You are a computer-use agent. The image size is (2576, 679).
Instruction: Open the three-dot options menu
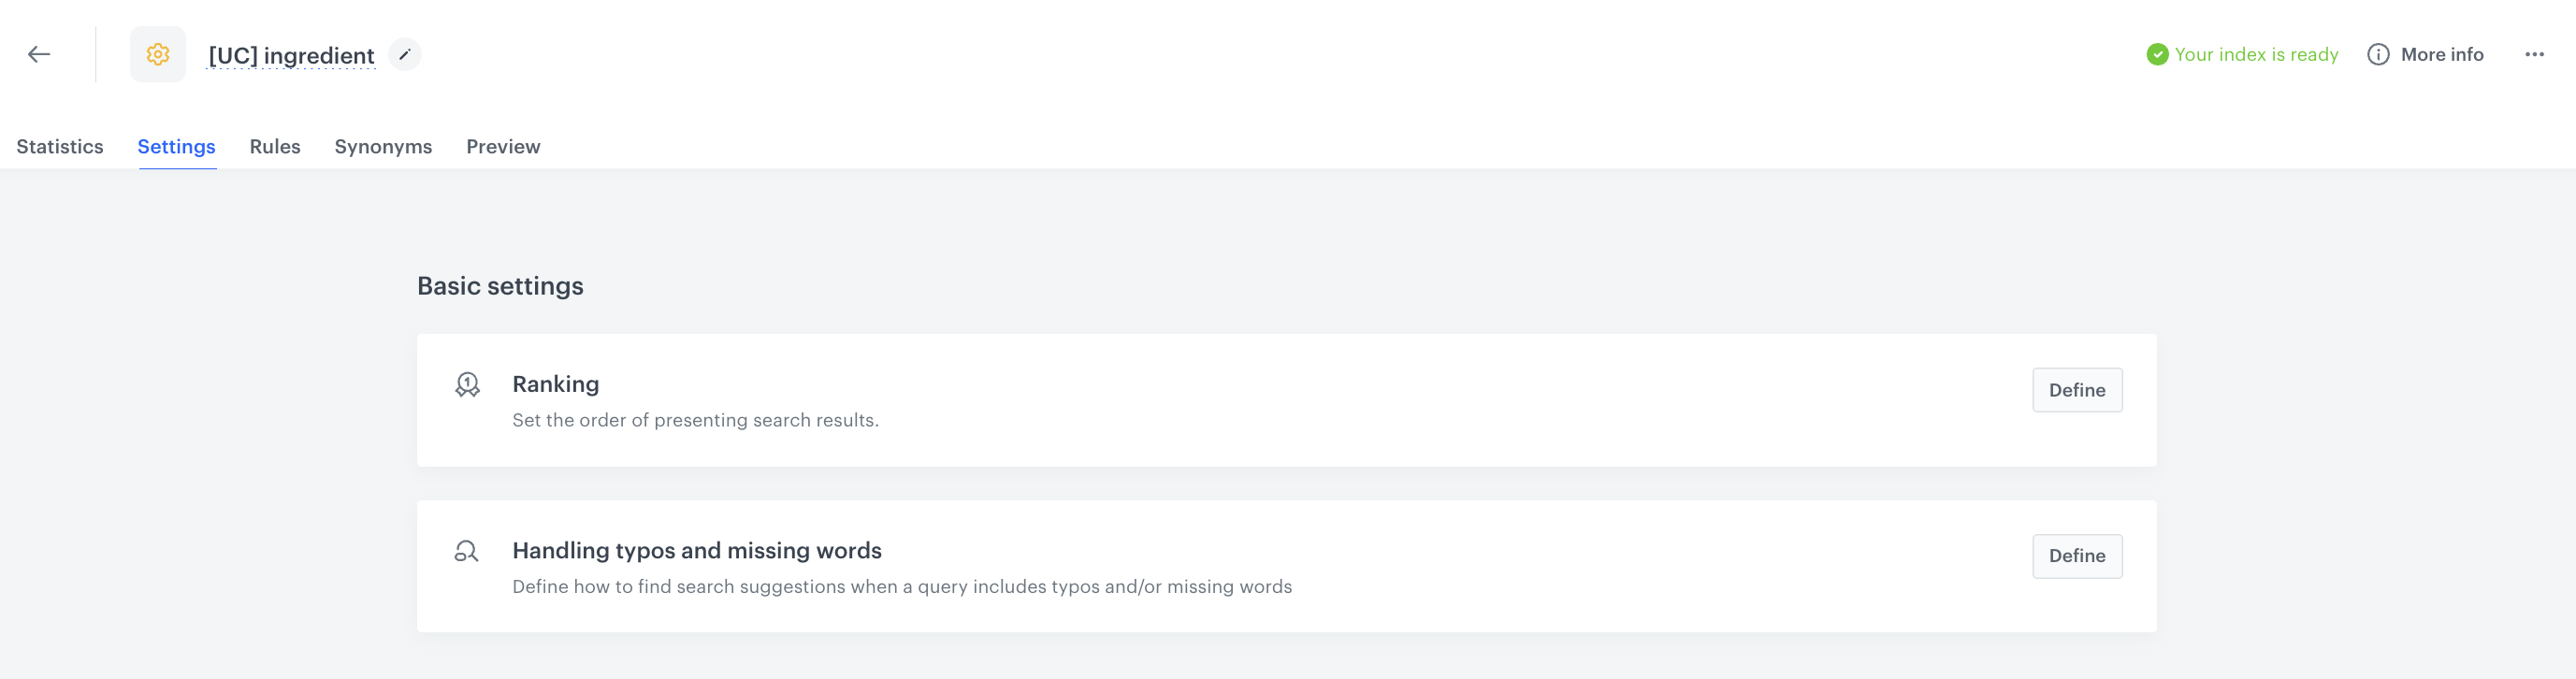pos(2533,55)
